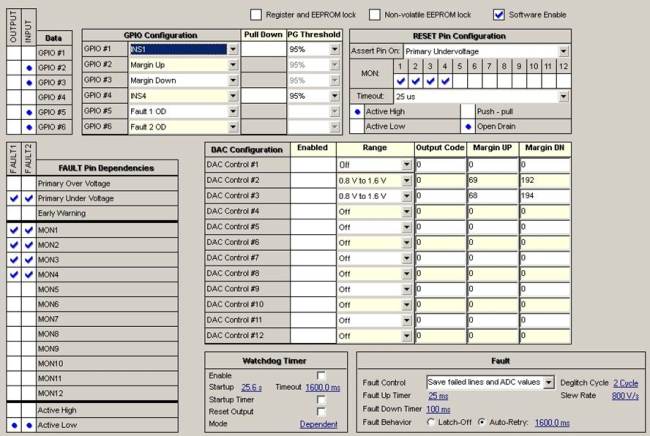The width and height of the screenshot is (650, 436).
Task: Click DAC Control #2 Margin UP field
Action: point(491,180)
